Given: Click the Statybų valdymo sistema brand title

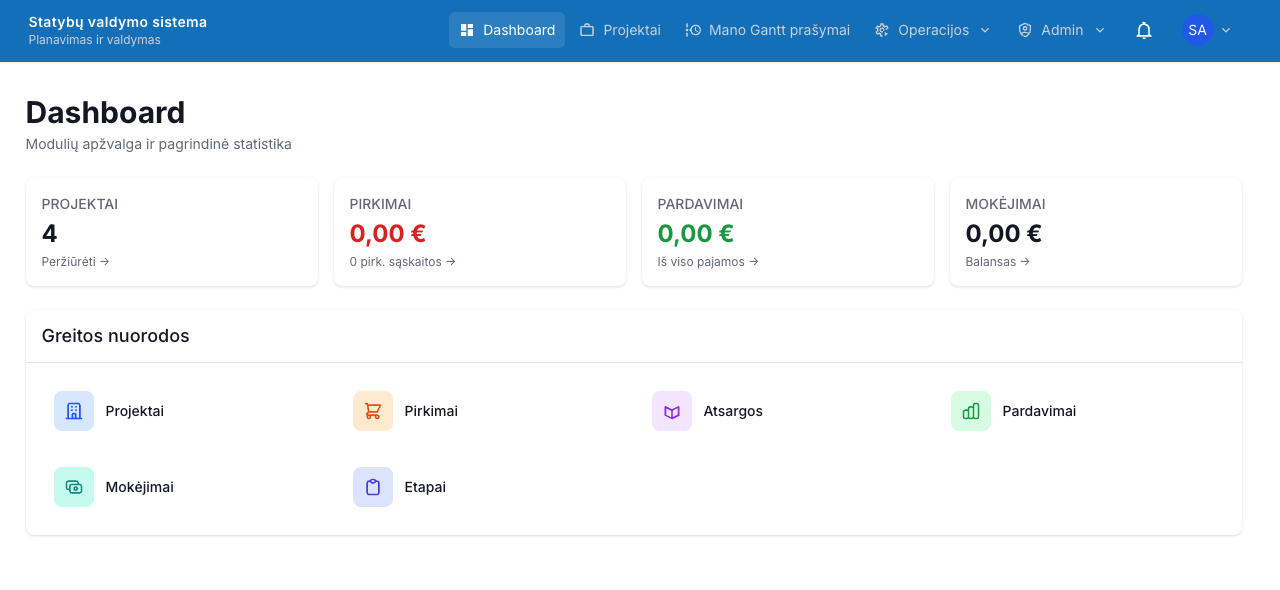Looking at the screenshot, I should pyautogui.click(x=118, y=22).
